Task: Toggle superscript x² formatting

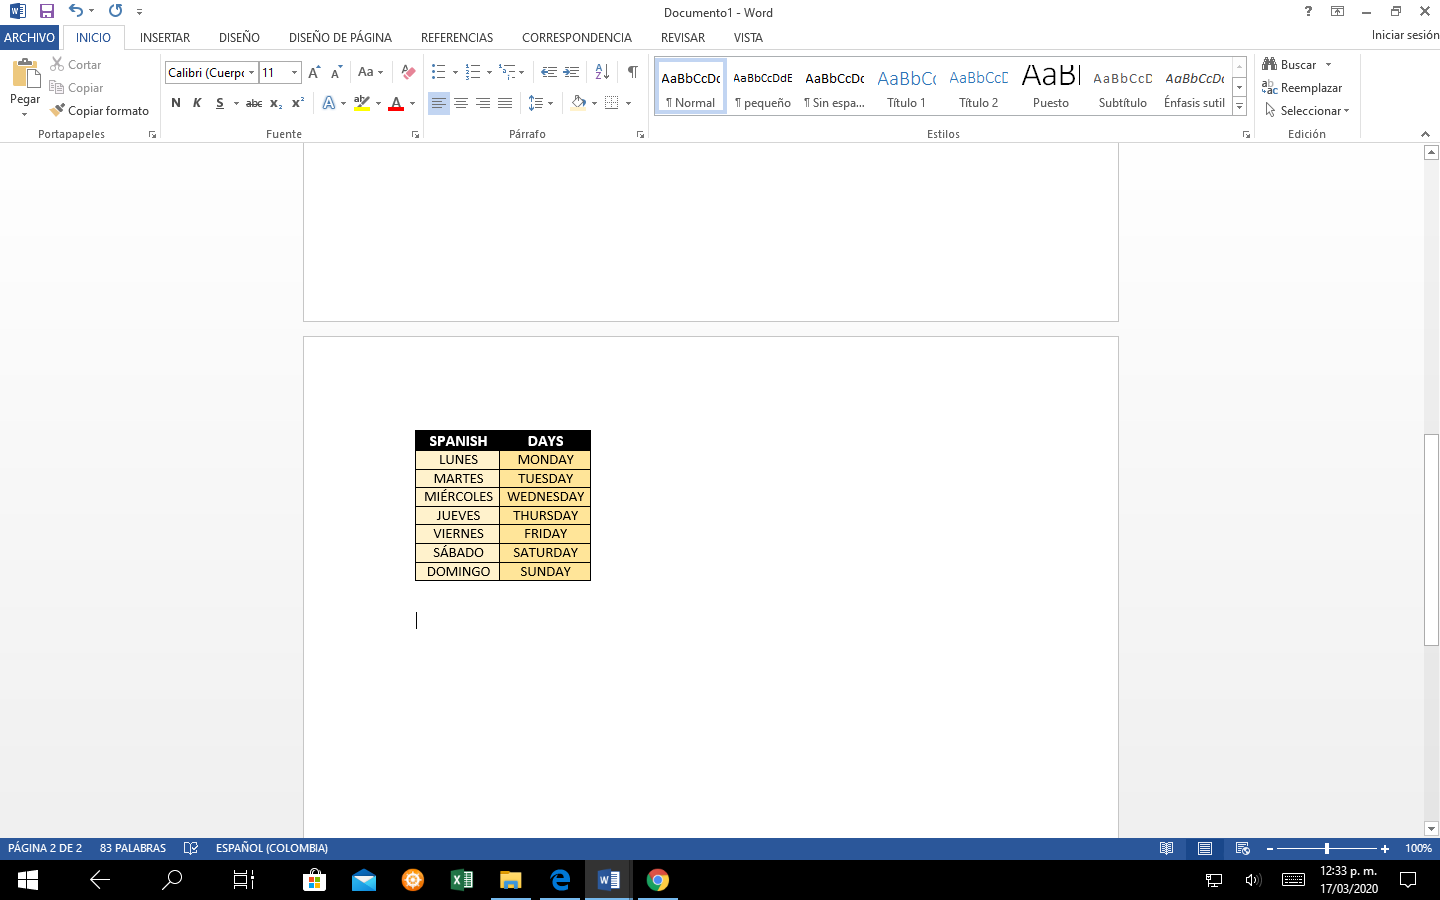Action: (297, 103)
